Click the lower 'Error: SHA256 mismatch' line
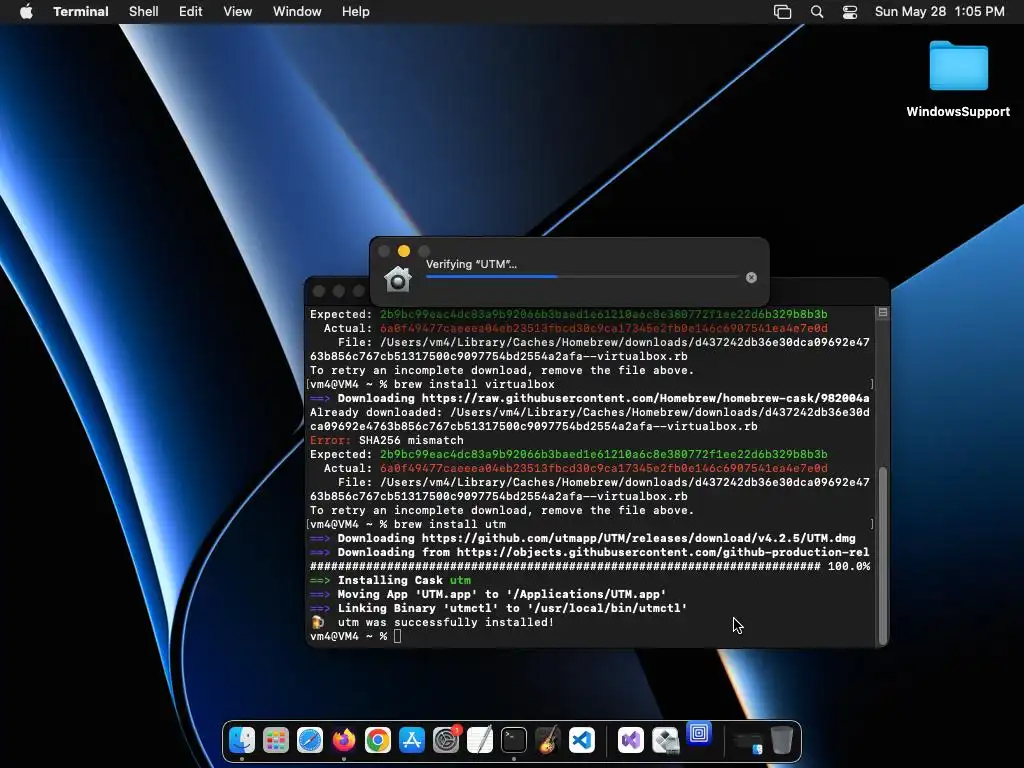This screenshot has height=768, width=1024. pos(387,440)
